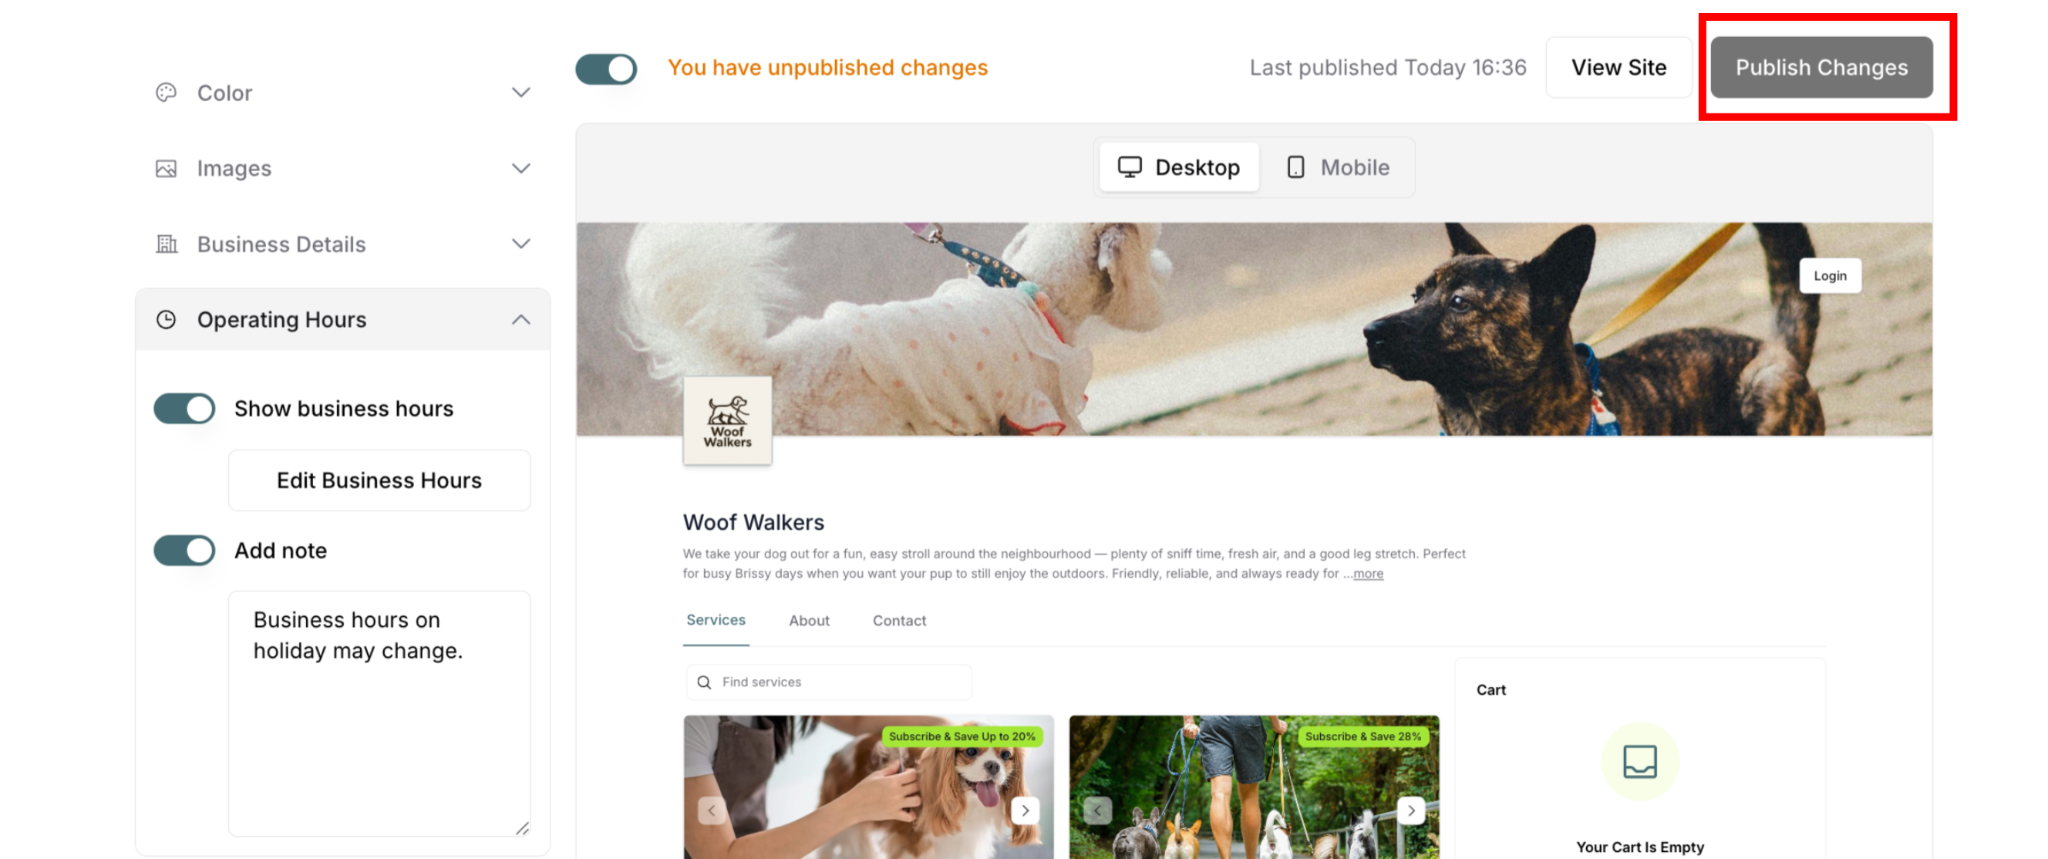Viewport: 2048px width, 859px height.
Task: Disable the Add note switch
Action: click(x=184, y=550)
